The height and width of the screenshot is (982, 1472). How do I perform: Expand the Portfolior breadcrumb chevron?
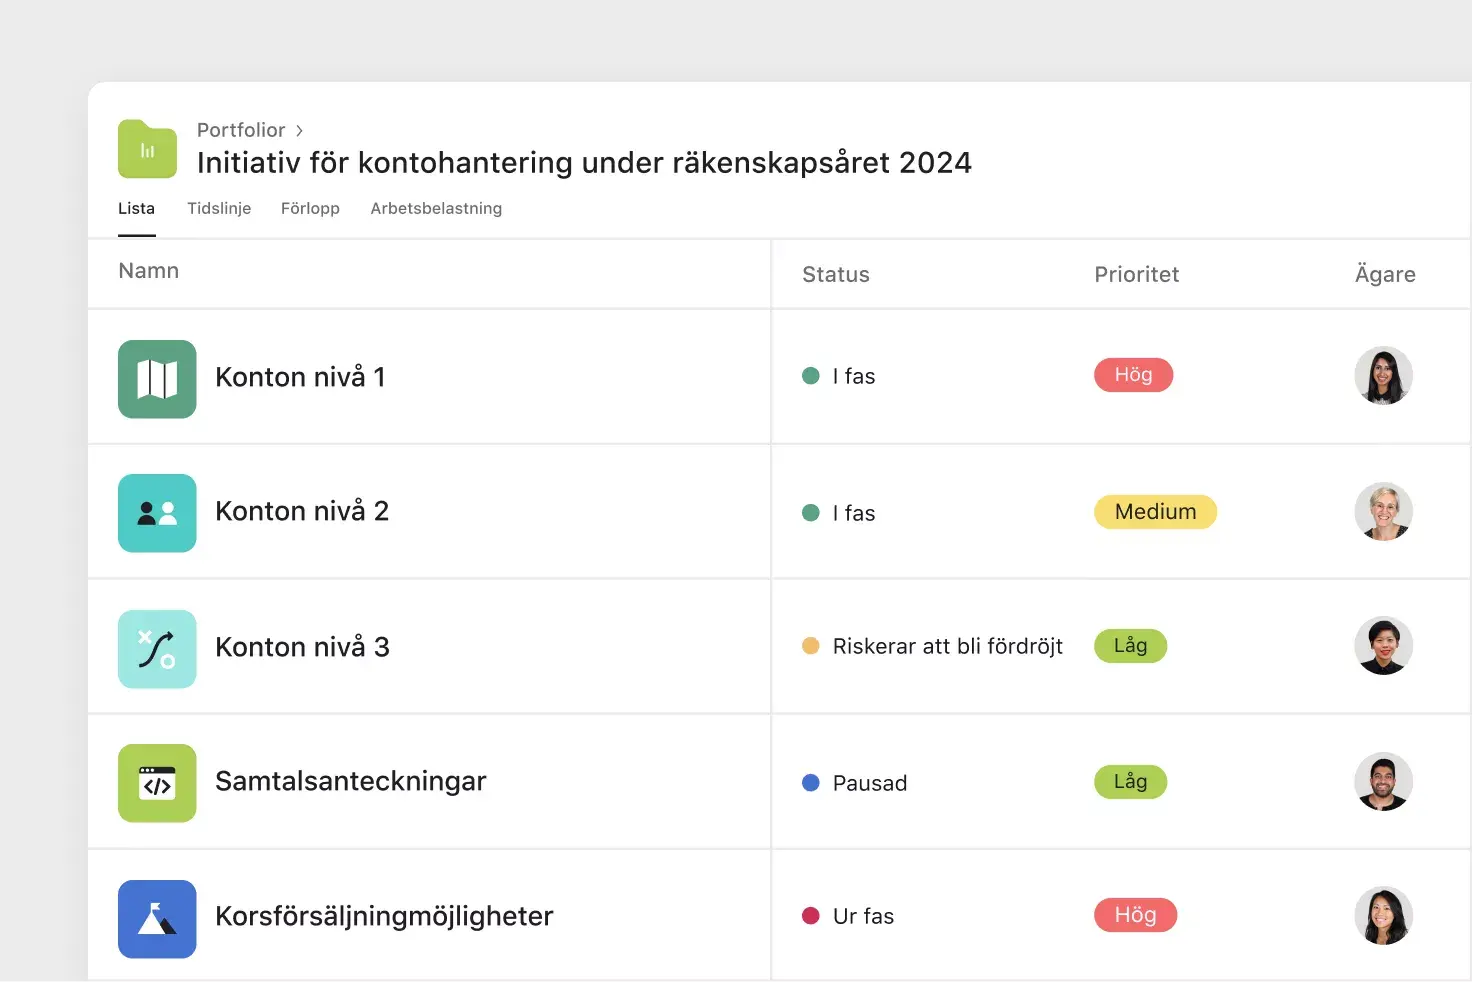click(297, 130)
